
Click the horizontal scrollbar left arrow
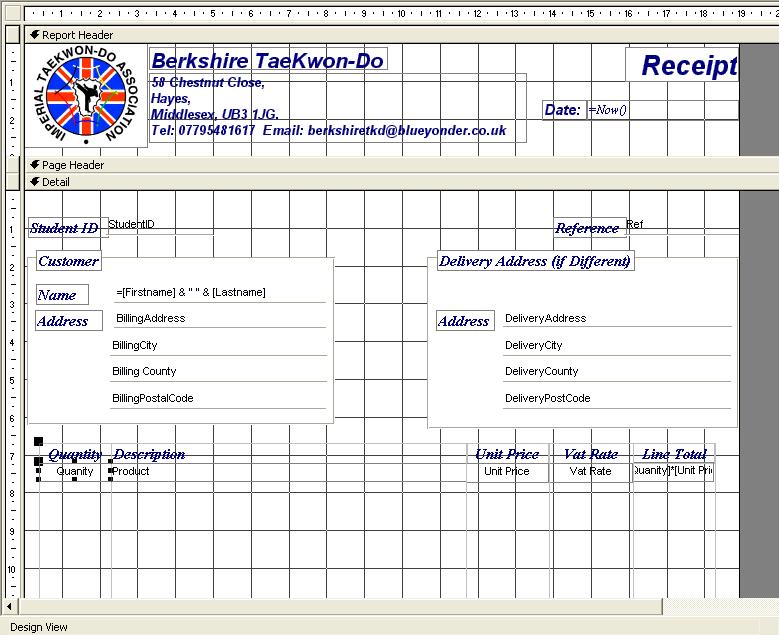point(9,606)
